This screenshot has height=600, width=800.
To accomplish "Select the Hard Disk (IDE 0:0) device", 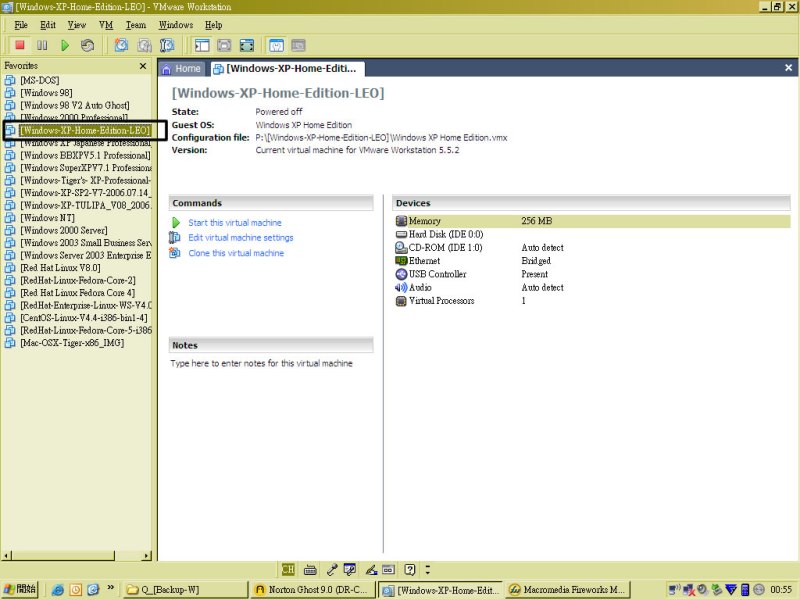I will [592, 234].
